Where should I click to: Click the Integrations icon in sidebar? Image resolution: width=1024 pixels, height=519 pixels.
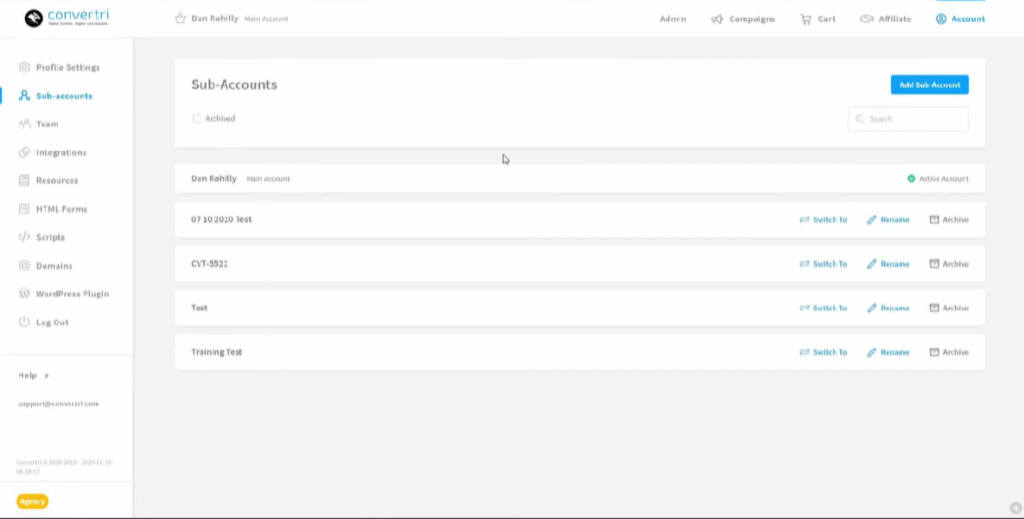pos(25,153)
